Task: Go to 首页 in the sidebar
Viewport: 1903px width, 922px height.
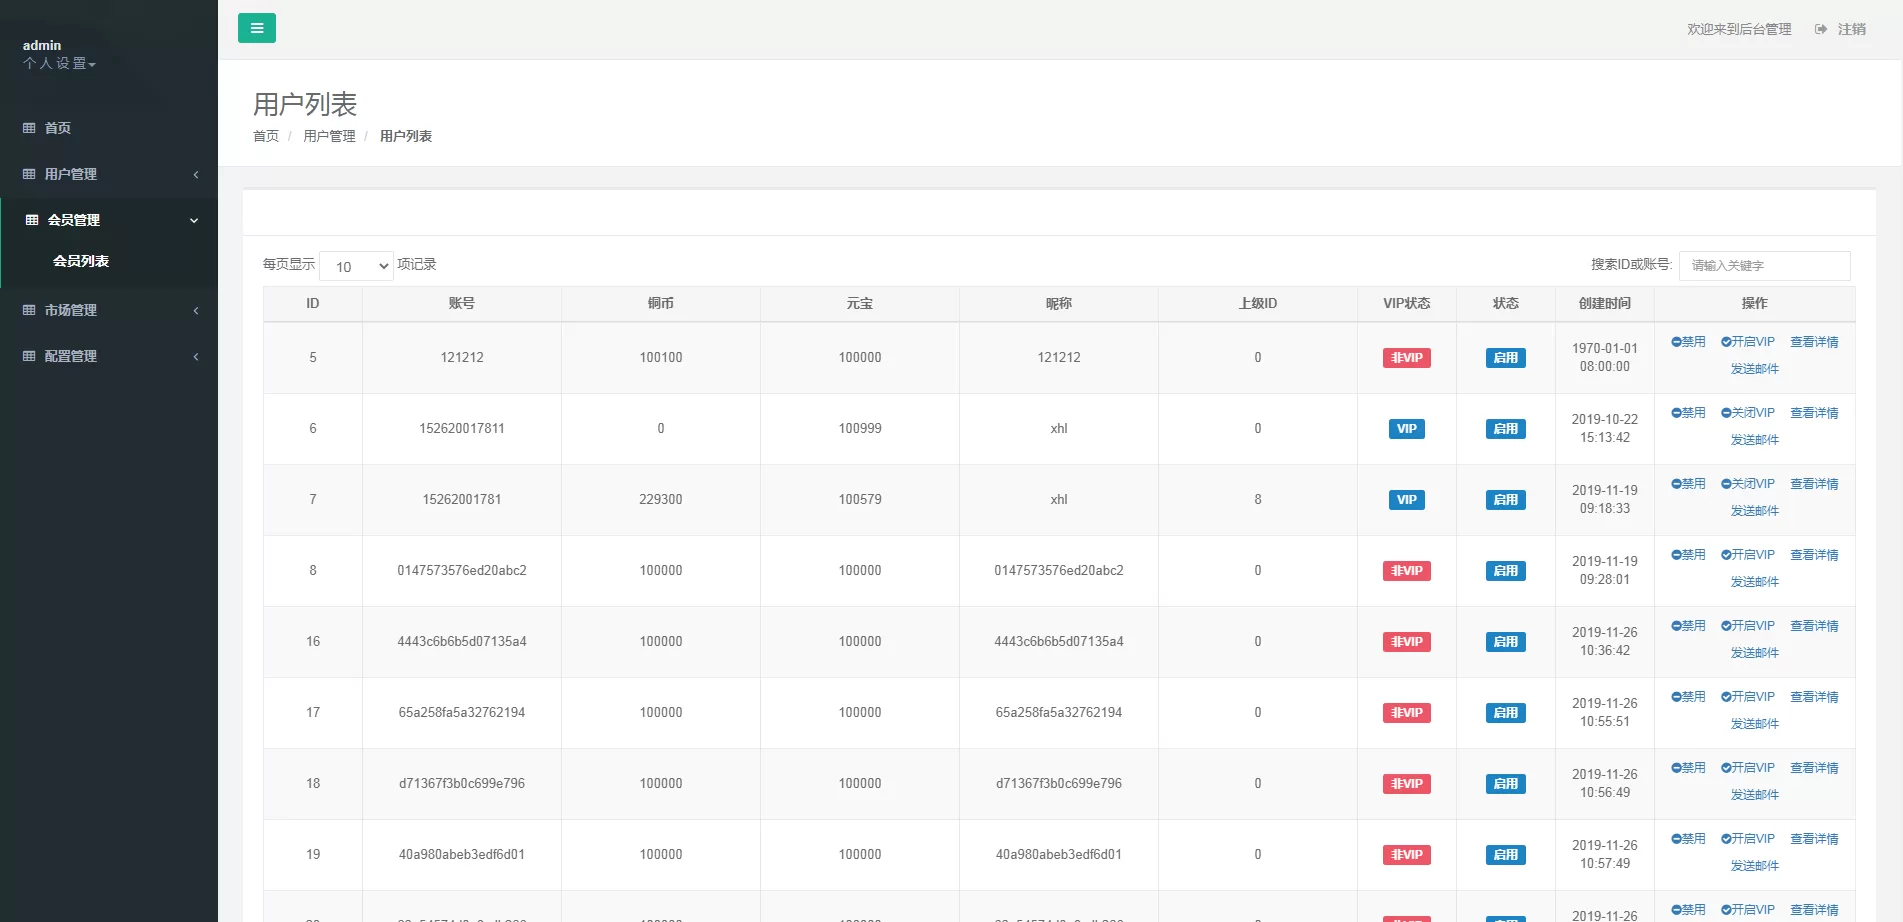Action: click(58, 128)
